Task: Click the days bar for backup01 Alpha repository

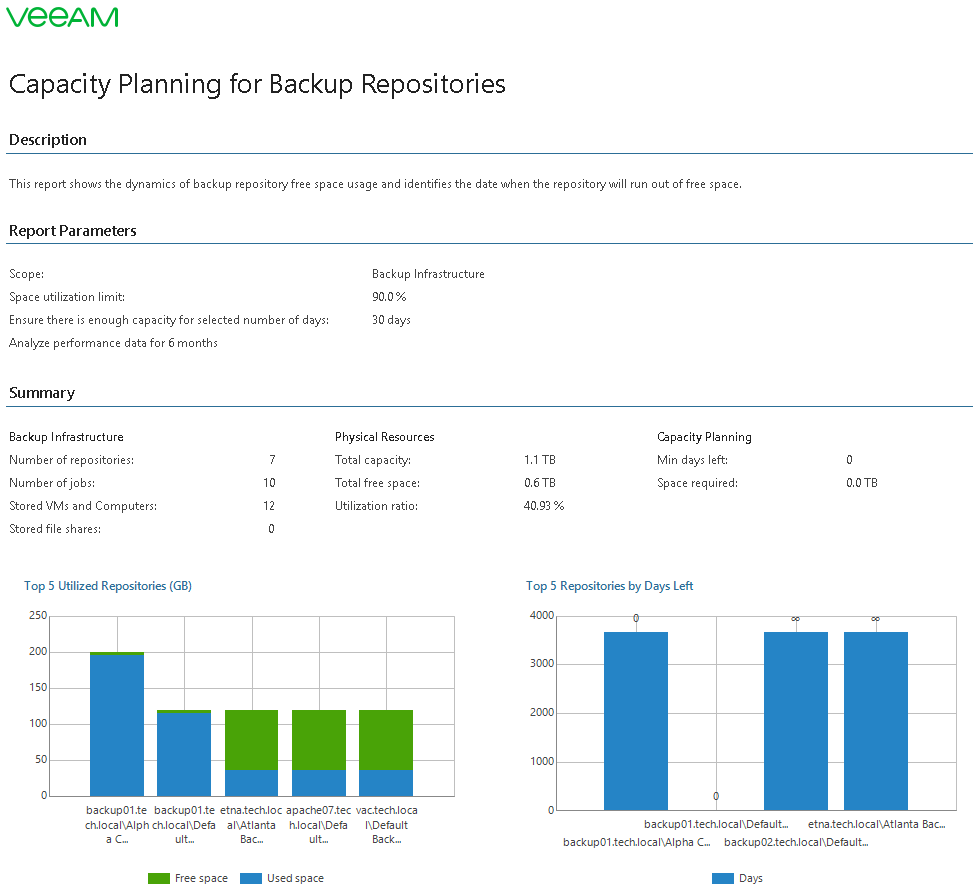Action: coord(636,720)
